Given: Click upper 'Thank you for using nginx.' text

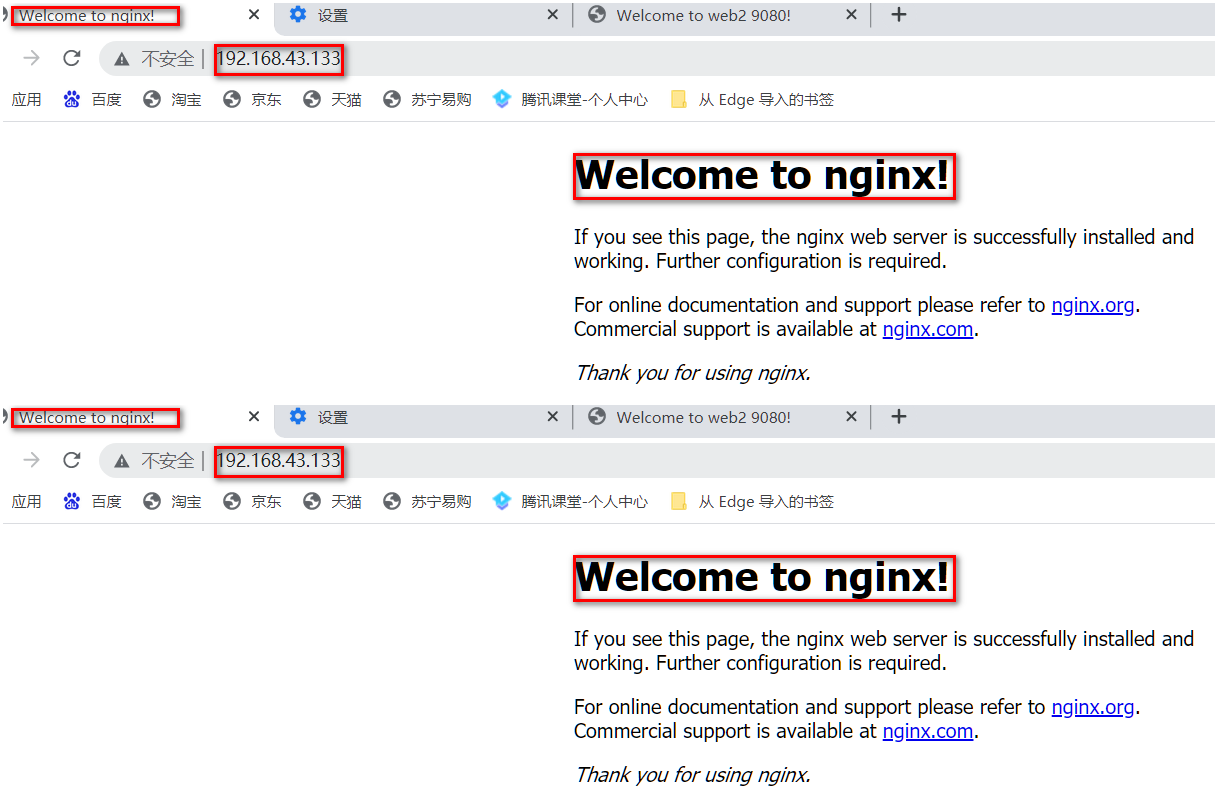Looking at the screenshot, I should pyautogui.click(x=692, y=373).
